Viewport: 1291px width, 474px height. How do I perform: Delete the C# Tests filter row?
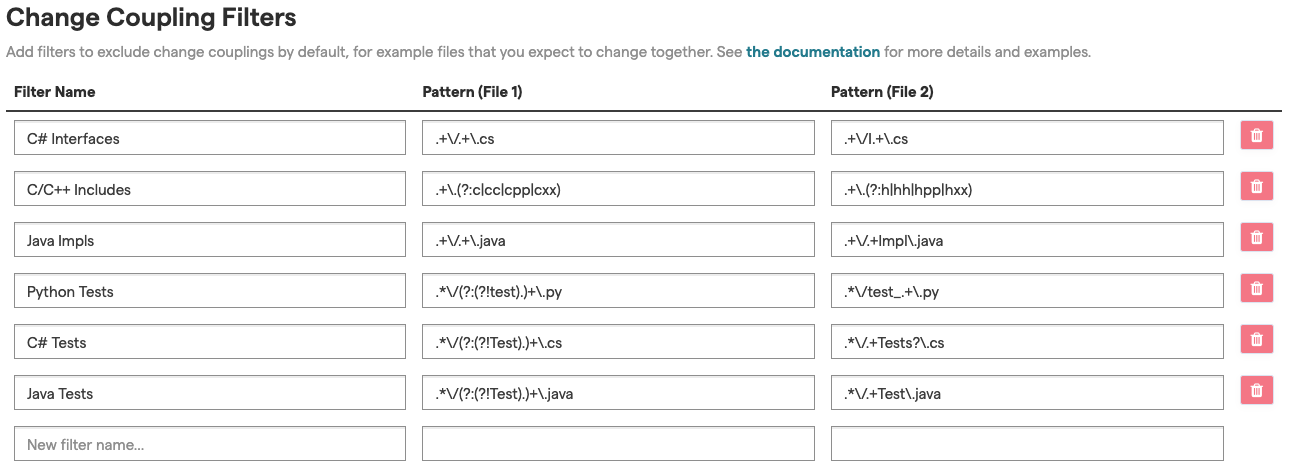(1256, 340)
